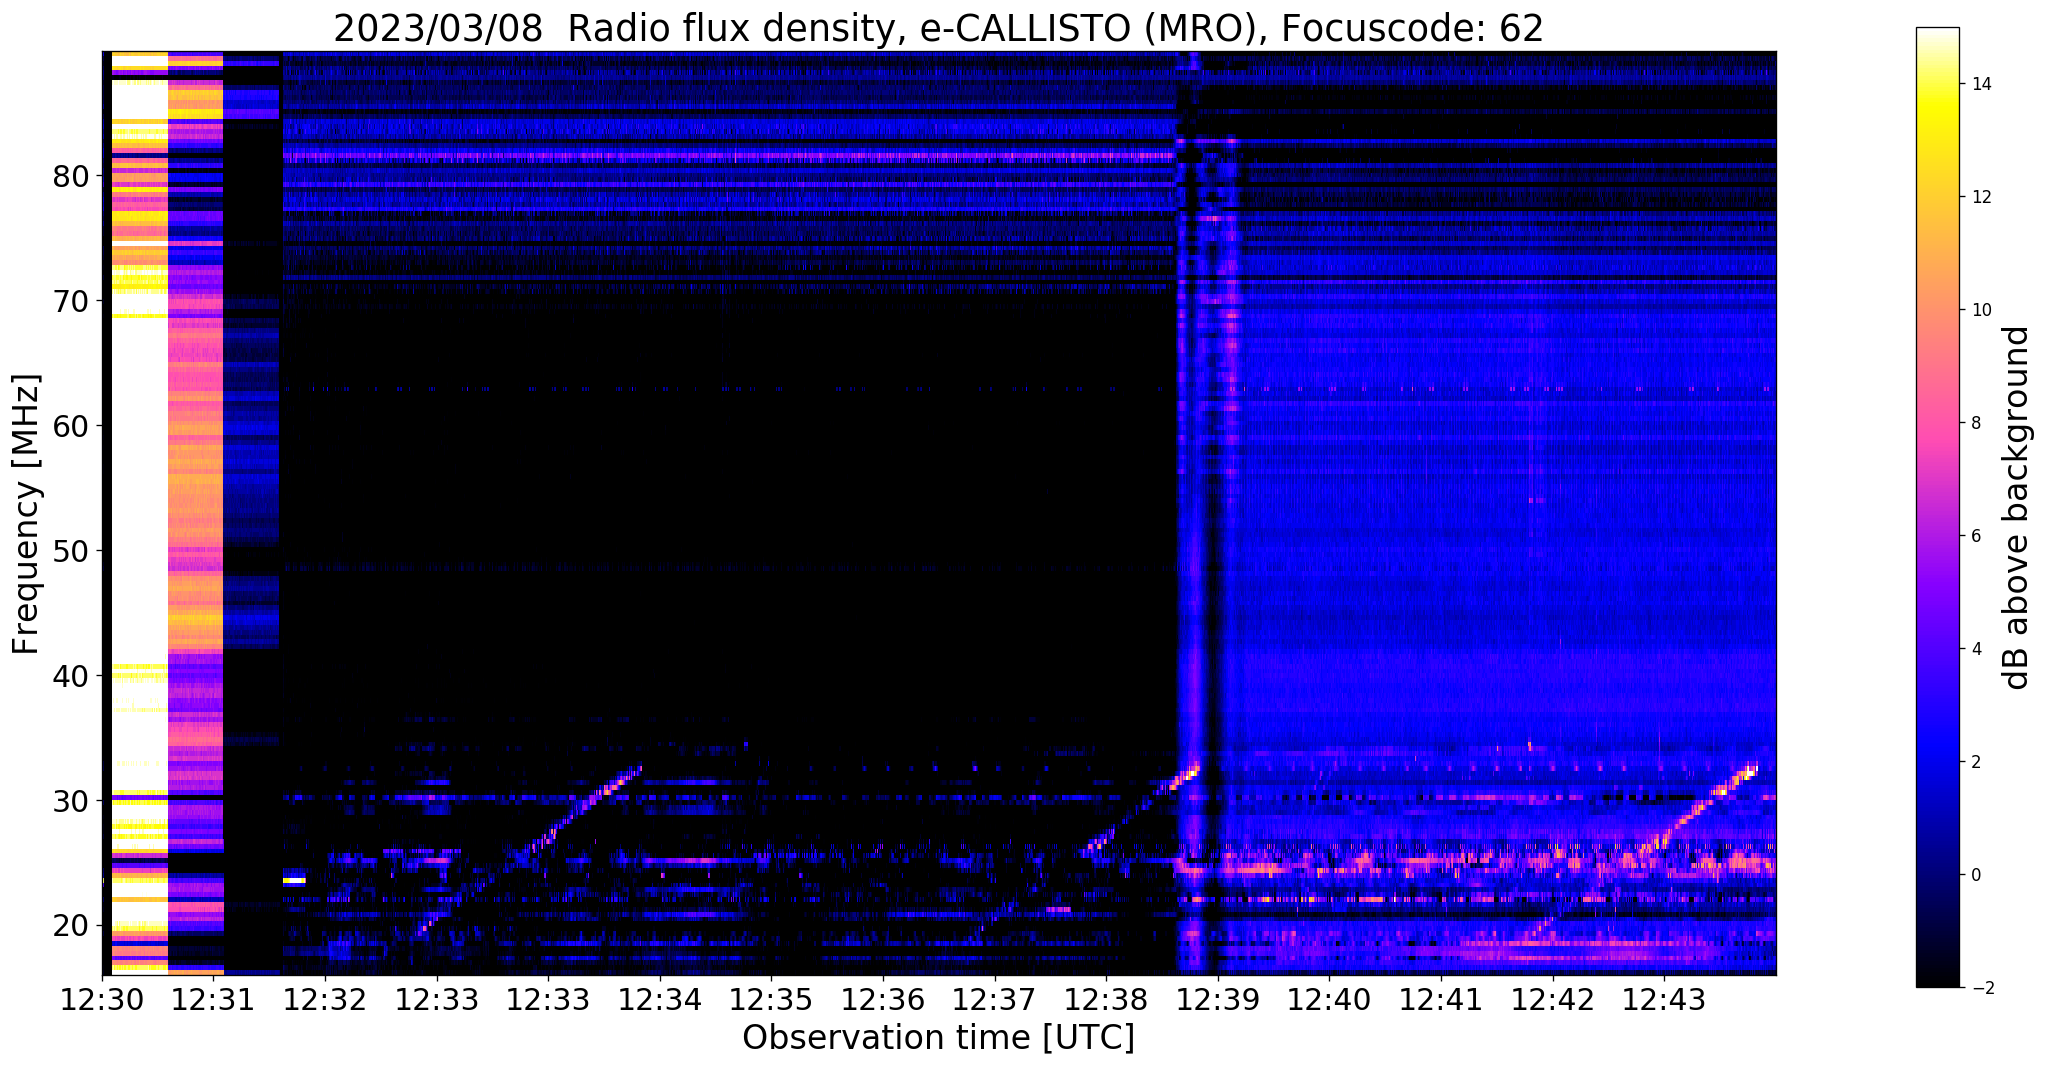This screenshot has height=1067, width=2047.
Task: Click the 12:41 time tick label
Action: coord(1440,999)
